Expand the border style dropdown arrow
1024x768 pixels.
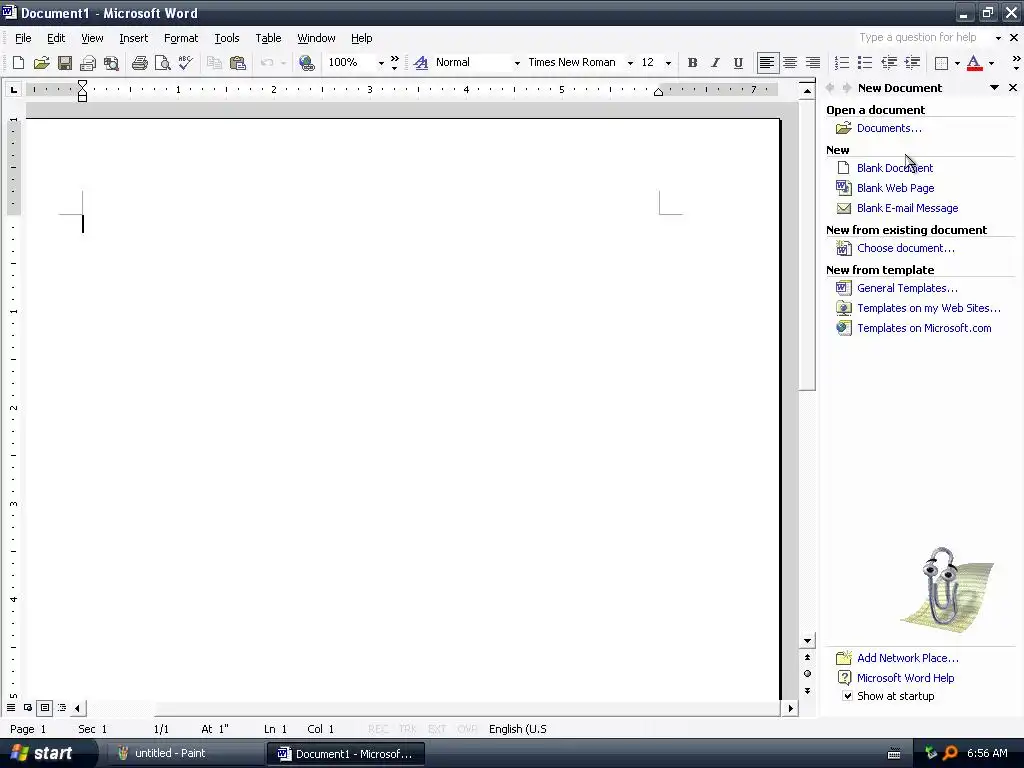pyautogui.click(x=957, y=63)
